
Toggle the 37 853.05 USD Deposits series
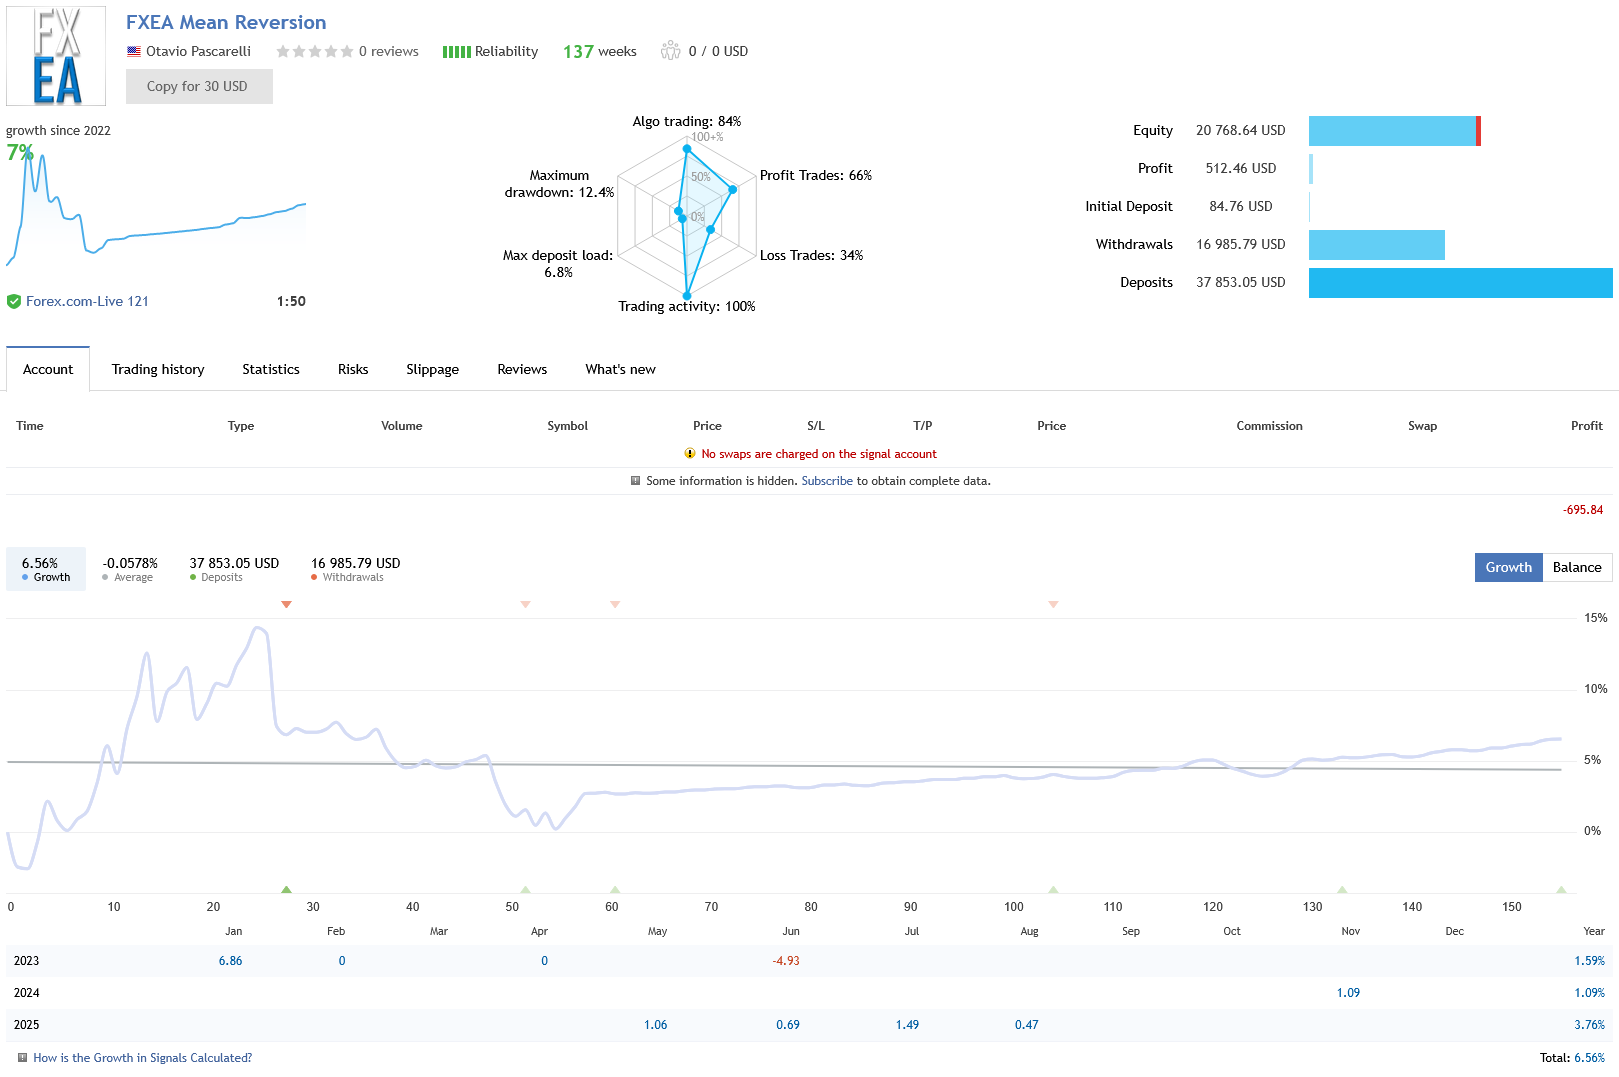(234, 569)
